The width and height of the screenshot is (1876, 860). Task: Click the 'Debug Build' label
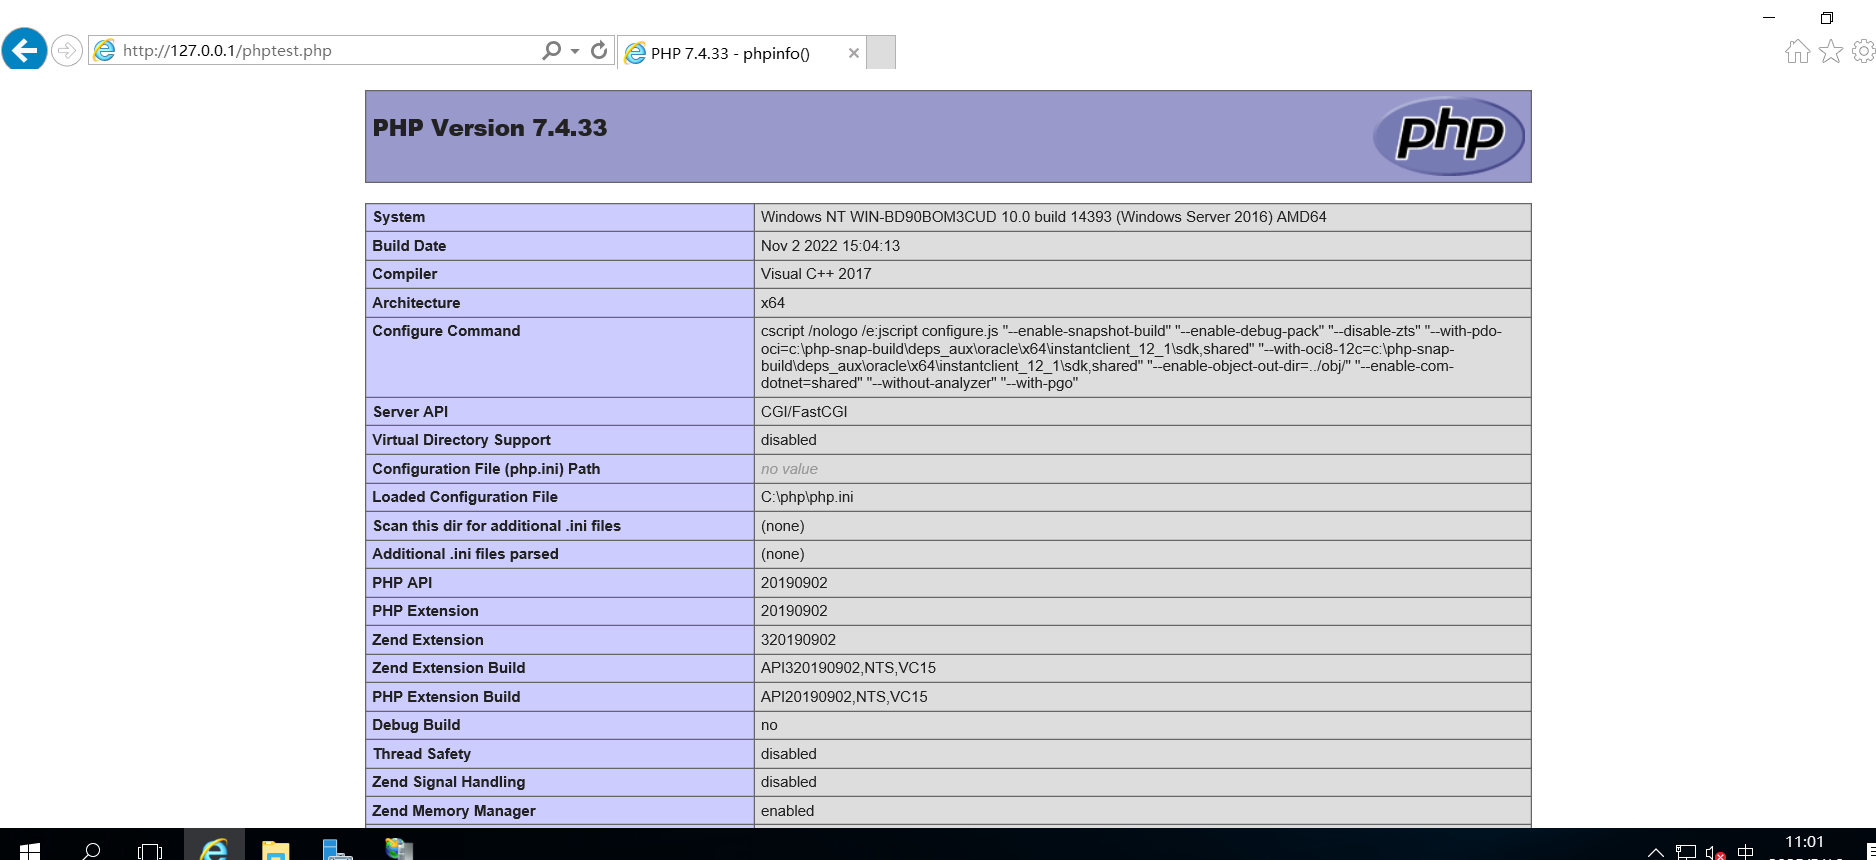[416, 725]
